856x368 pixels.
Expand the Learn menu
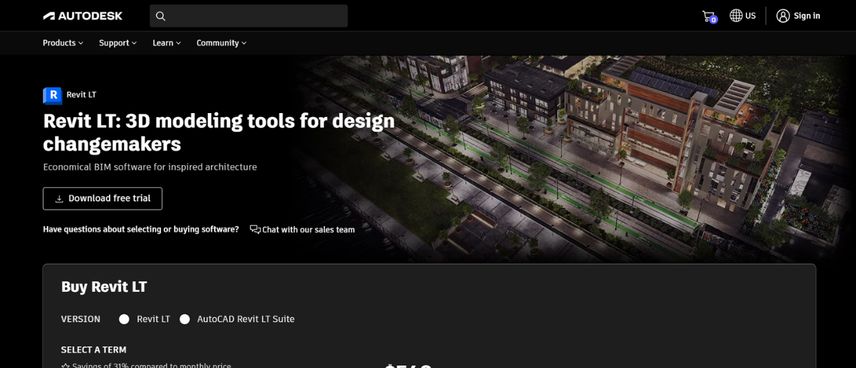[167, 43]
